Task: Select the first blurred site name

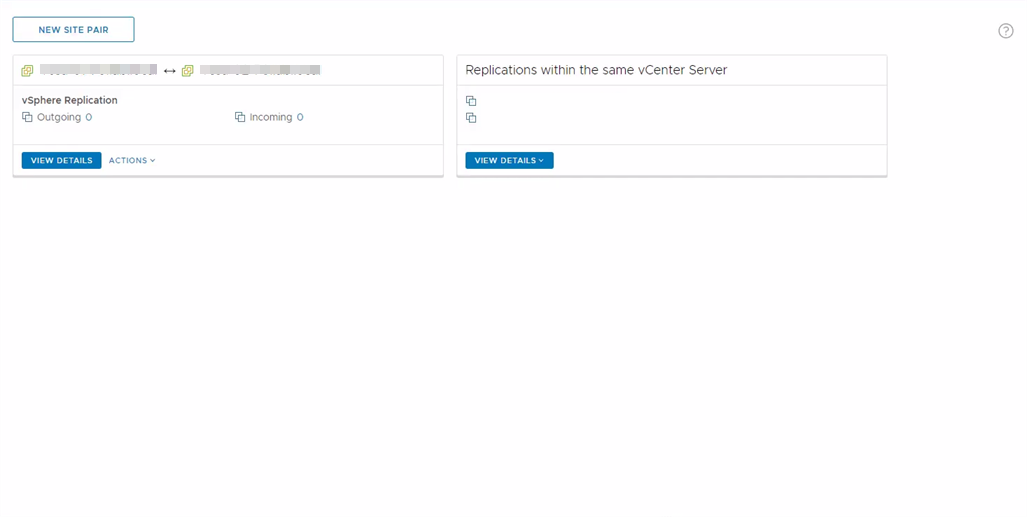Action: point(98,70)
